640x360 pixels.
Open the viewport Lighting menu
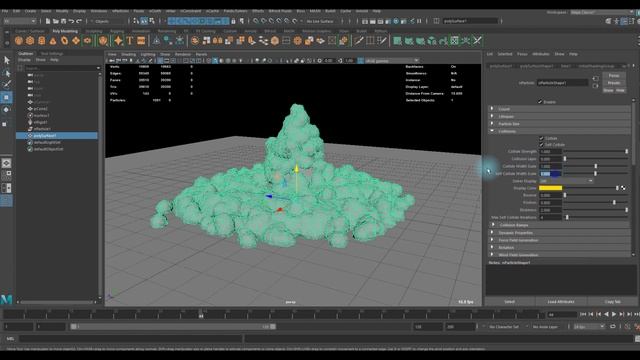[x=148, y=54]
